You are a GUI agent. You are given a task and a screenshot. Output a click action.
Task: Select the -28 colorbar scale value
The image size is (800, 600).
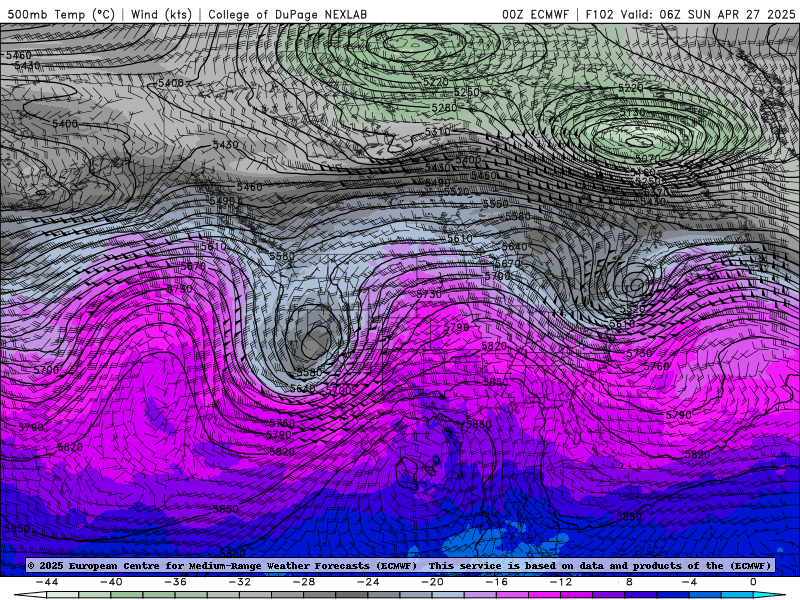point(304,582)
